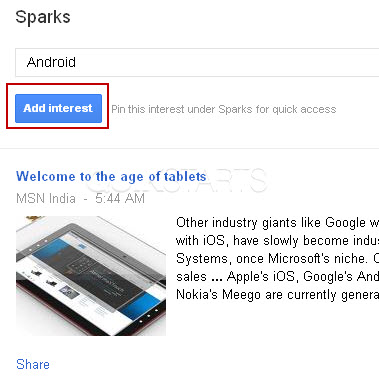Screen dimensions: 379x383
Task: Click the snippet line starting with iOS
Action: point(277,240)
